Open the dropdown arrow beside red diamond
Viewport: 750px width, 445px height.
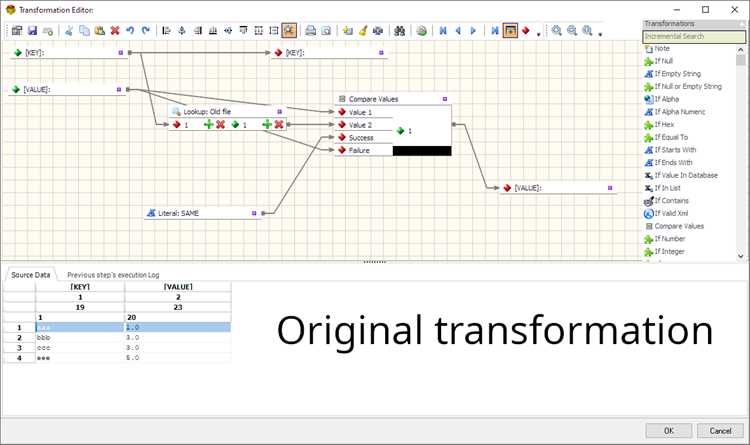click(539, 34)
